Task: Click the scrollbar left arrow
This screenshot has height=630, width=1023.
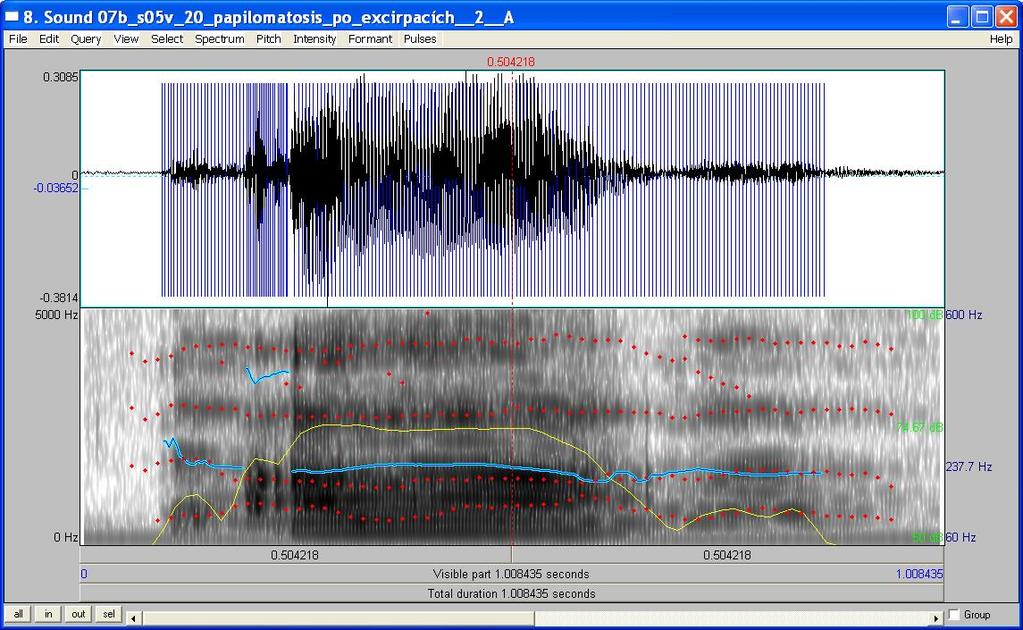Action: click(133, 618)
